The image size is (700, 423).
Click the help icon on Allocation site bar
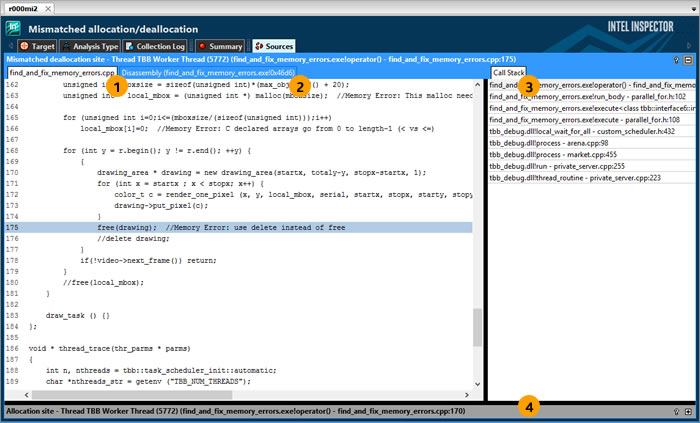(676, 411)
